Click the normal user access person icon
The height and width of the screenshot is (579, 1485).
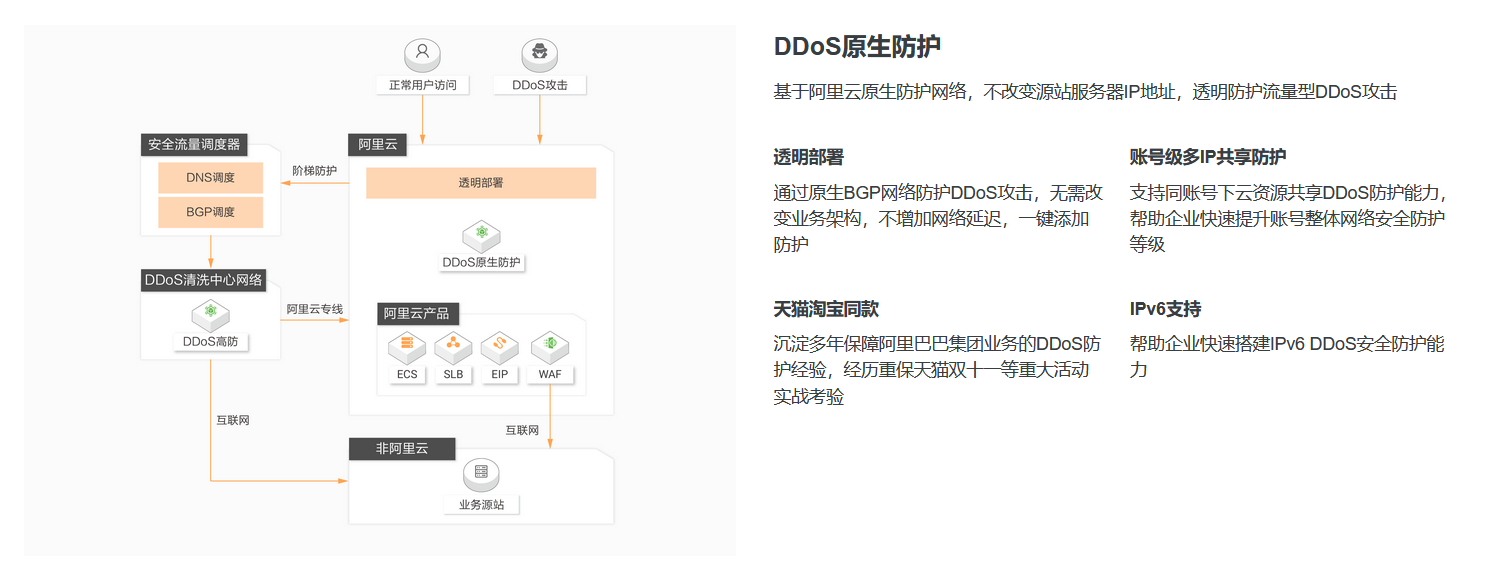pyautogui.click(x=423, y=53)
